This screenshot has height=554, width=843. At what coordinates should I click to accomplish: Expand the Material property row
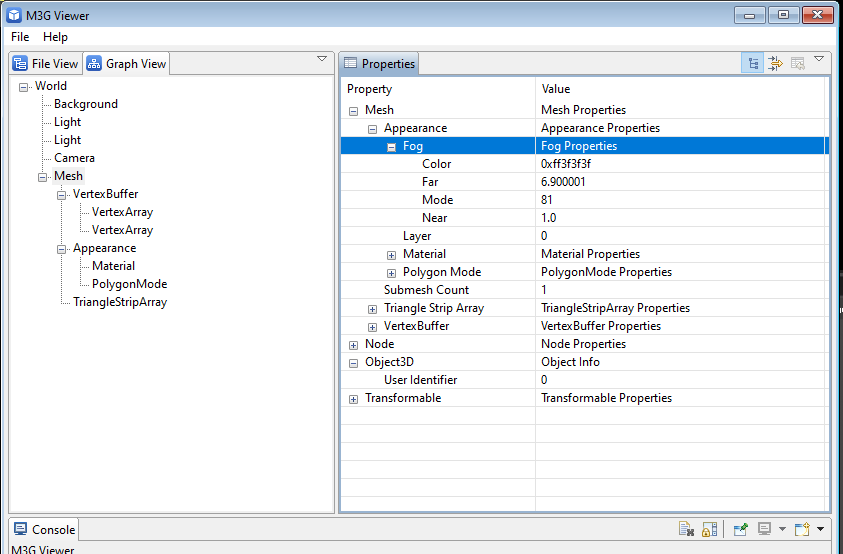click(x=391, y=255)
